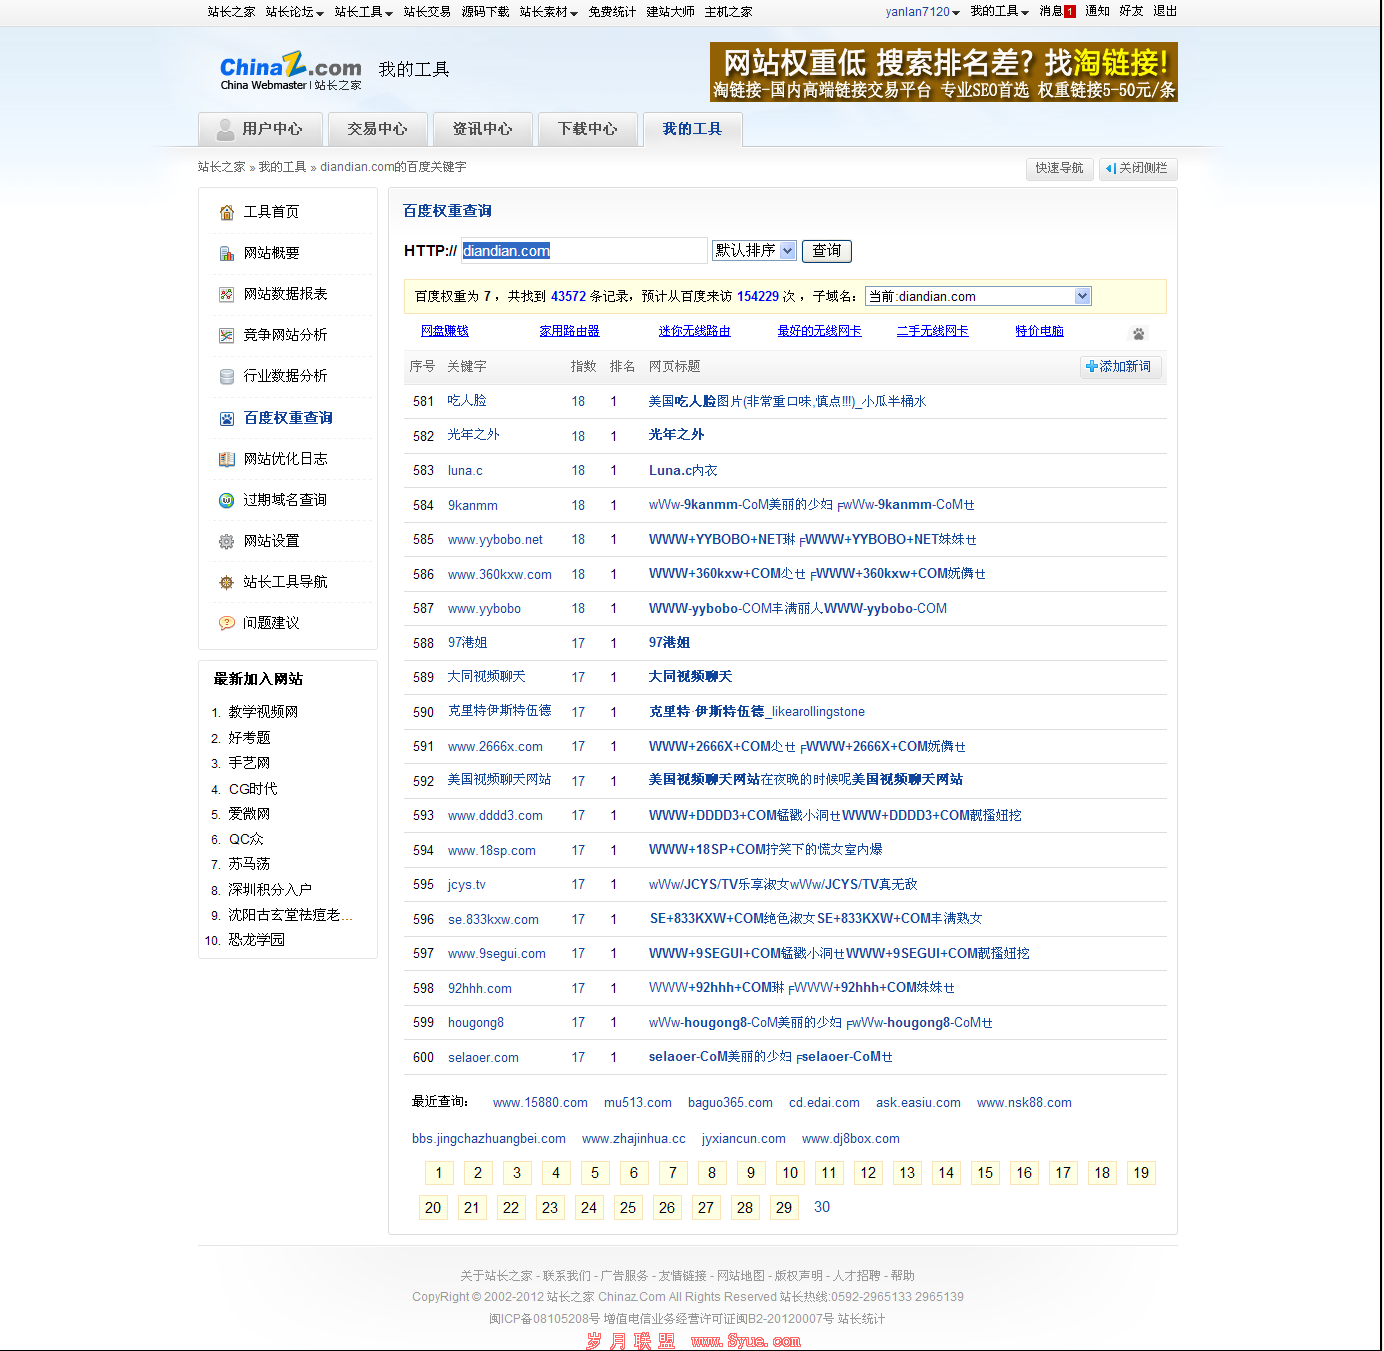Click the 淘链接 banner advertisement
The height and width of the screenshot is (1351, 1384).
(x=944, y=72)
